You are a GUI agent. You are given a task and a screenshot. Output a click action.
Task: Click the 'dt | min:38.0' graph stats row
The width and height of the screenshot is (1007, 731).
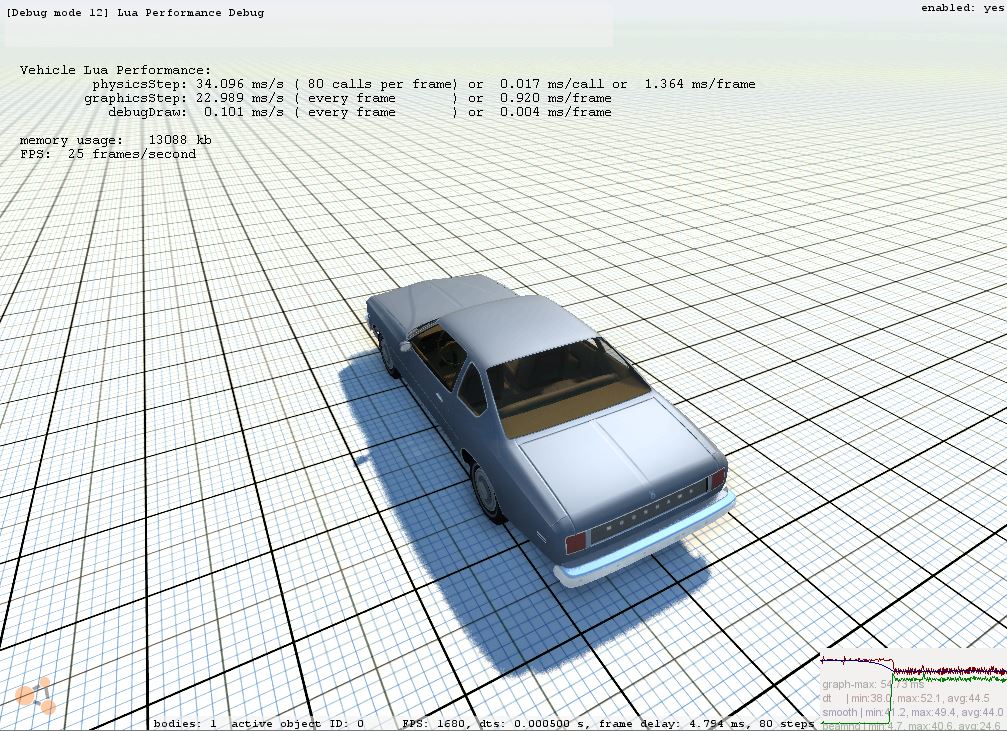pyautogui.click(x=906, y=698)
